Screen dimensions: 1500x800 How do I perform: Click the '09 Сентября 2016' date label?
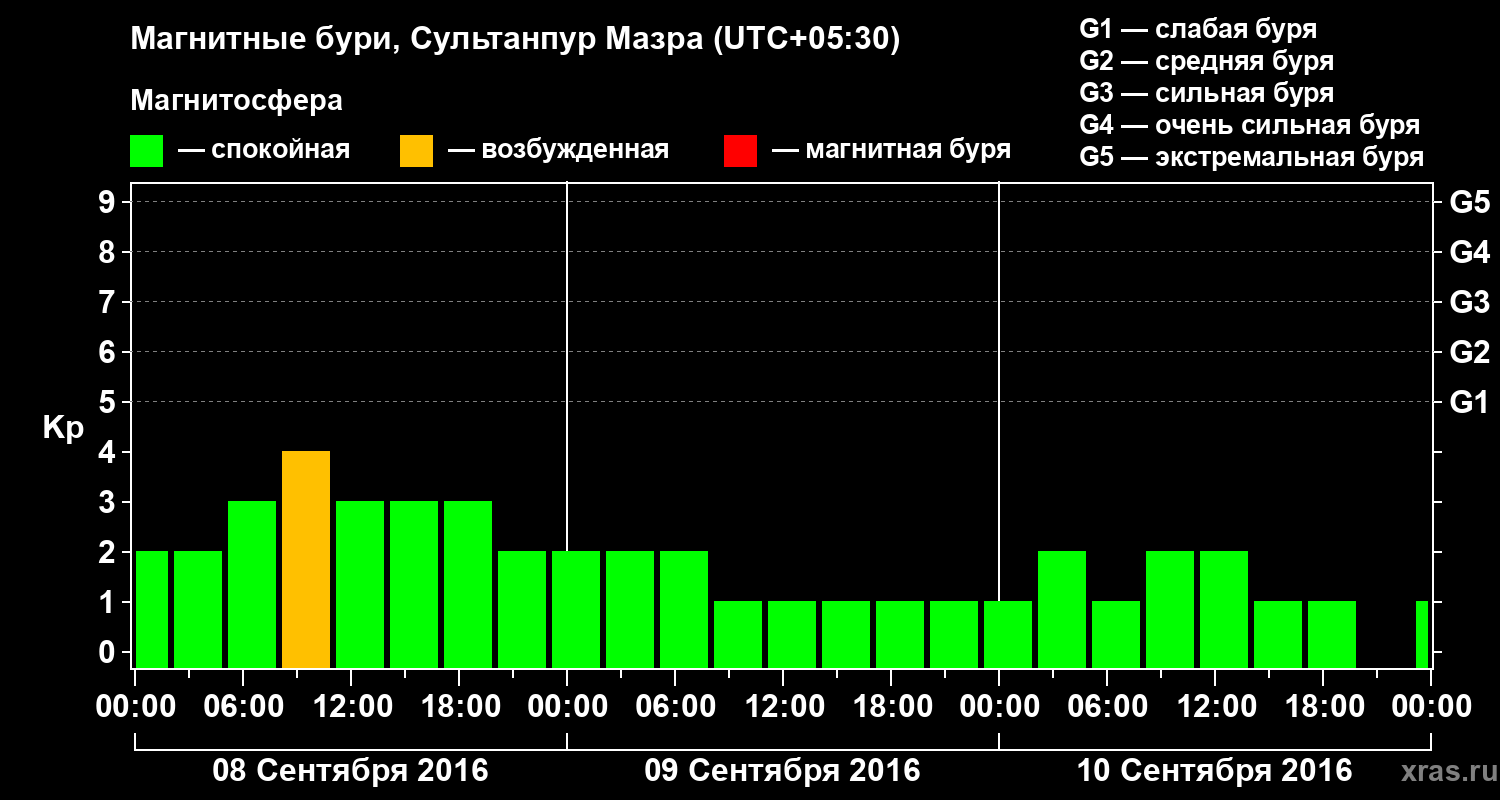click(x=782, y=771)
